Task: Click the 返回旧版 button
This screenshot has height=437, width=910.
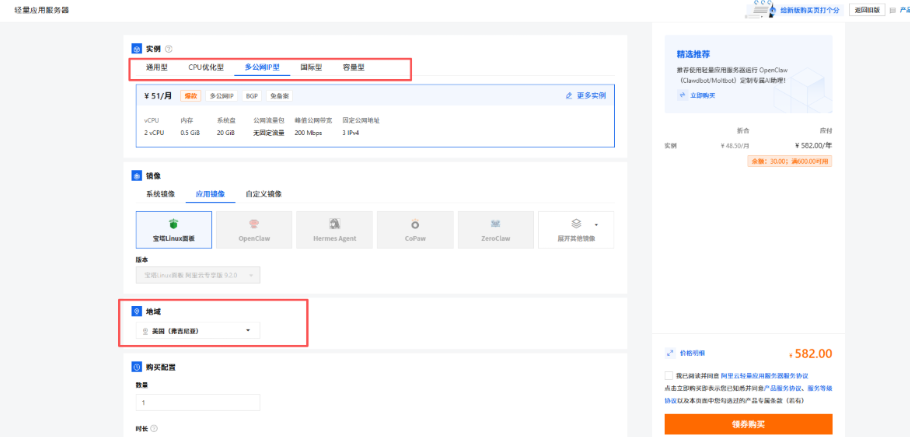Action: point(867,10)
